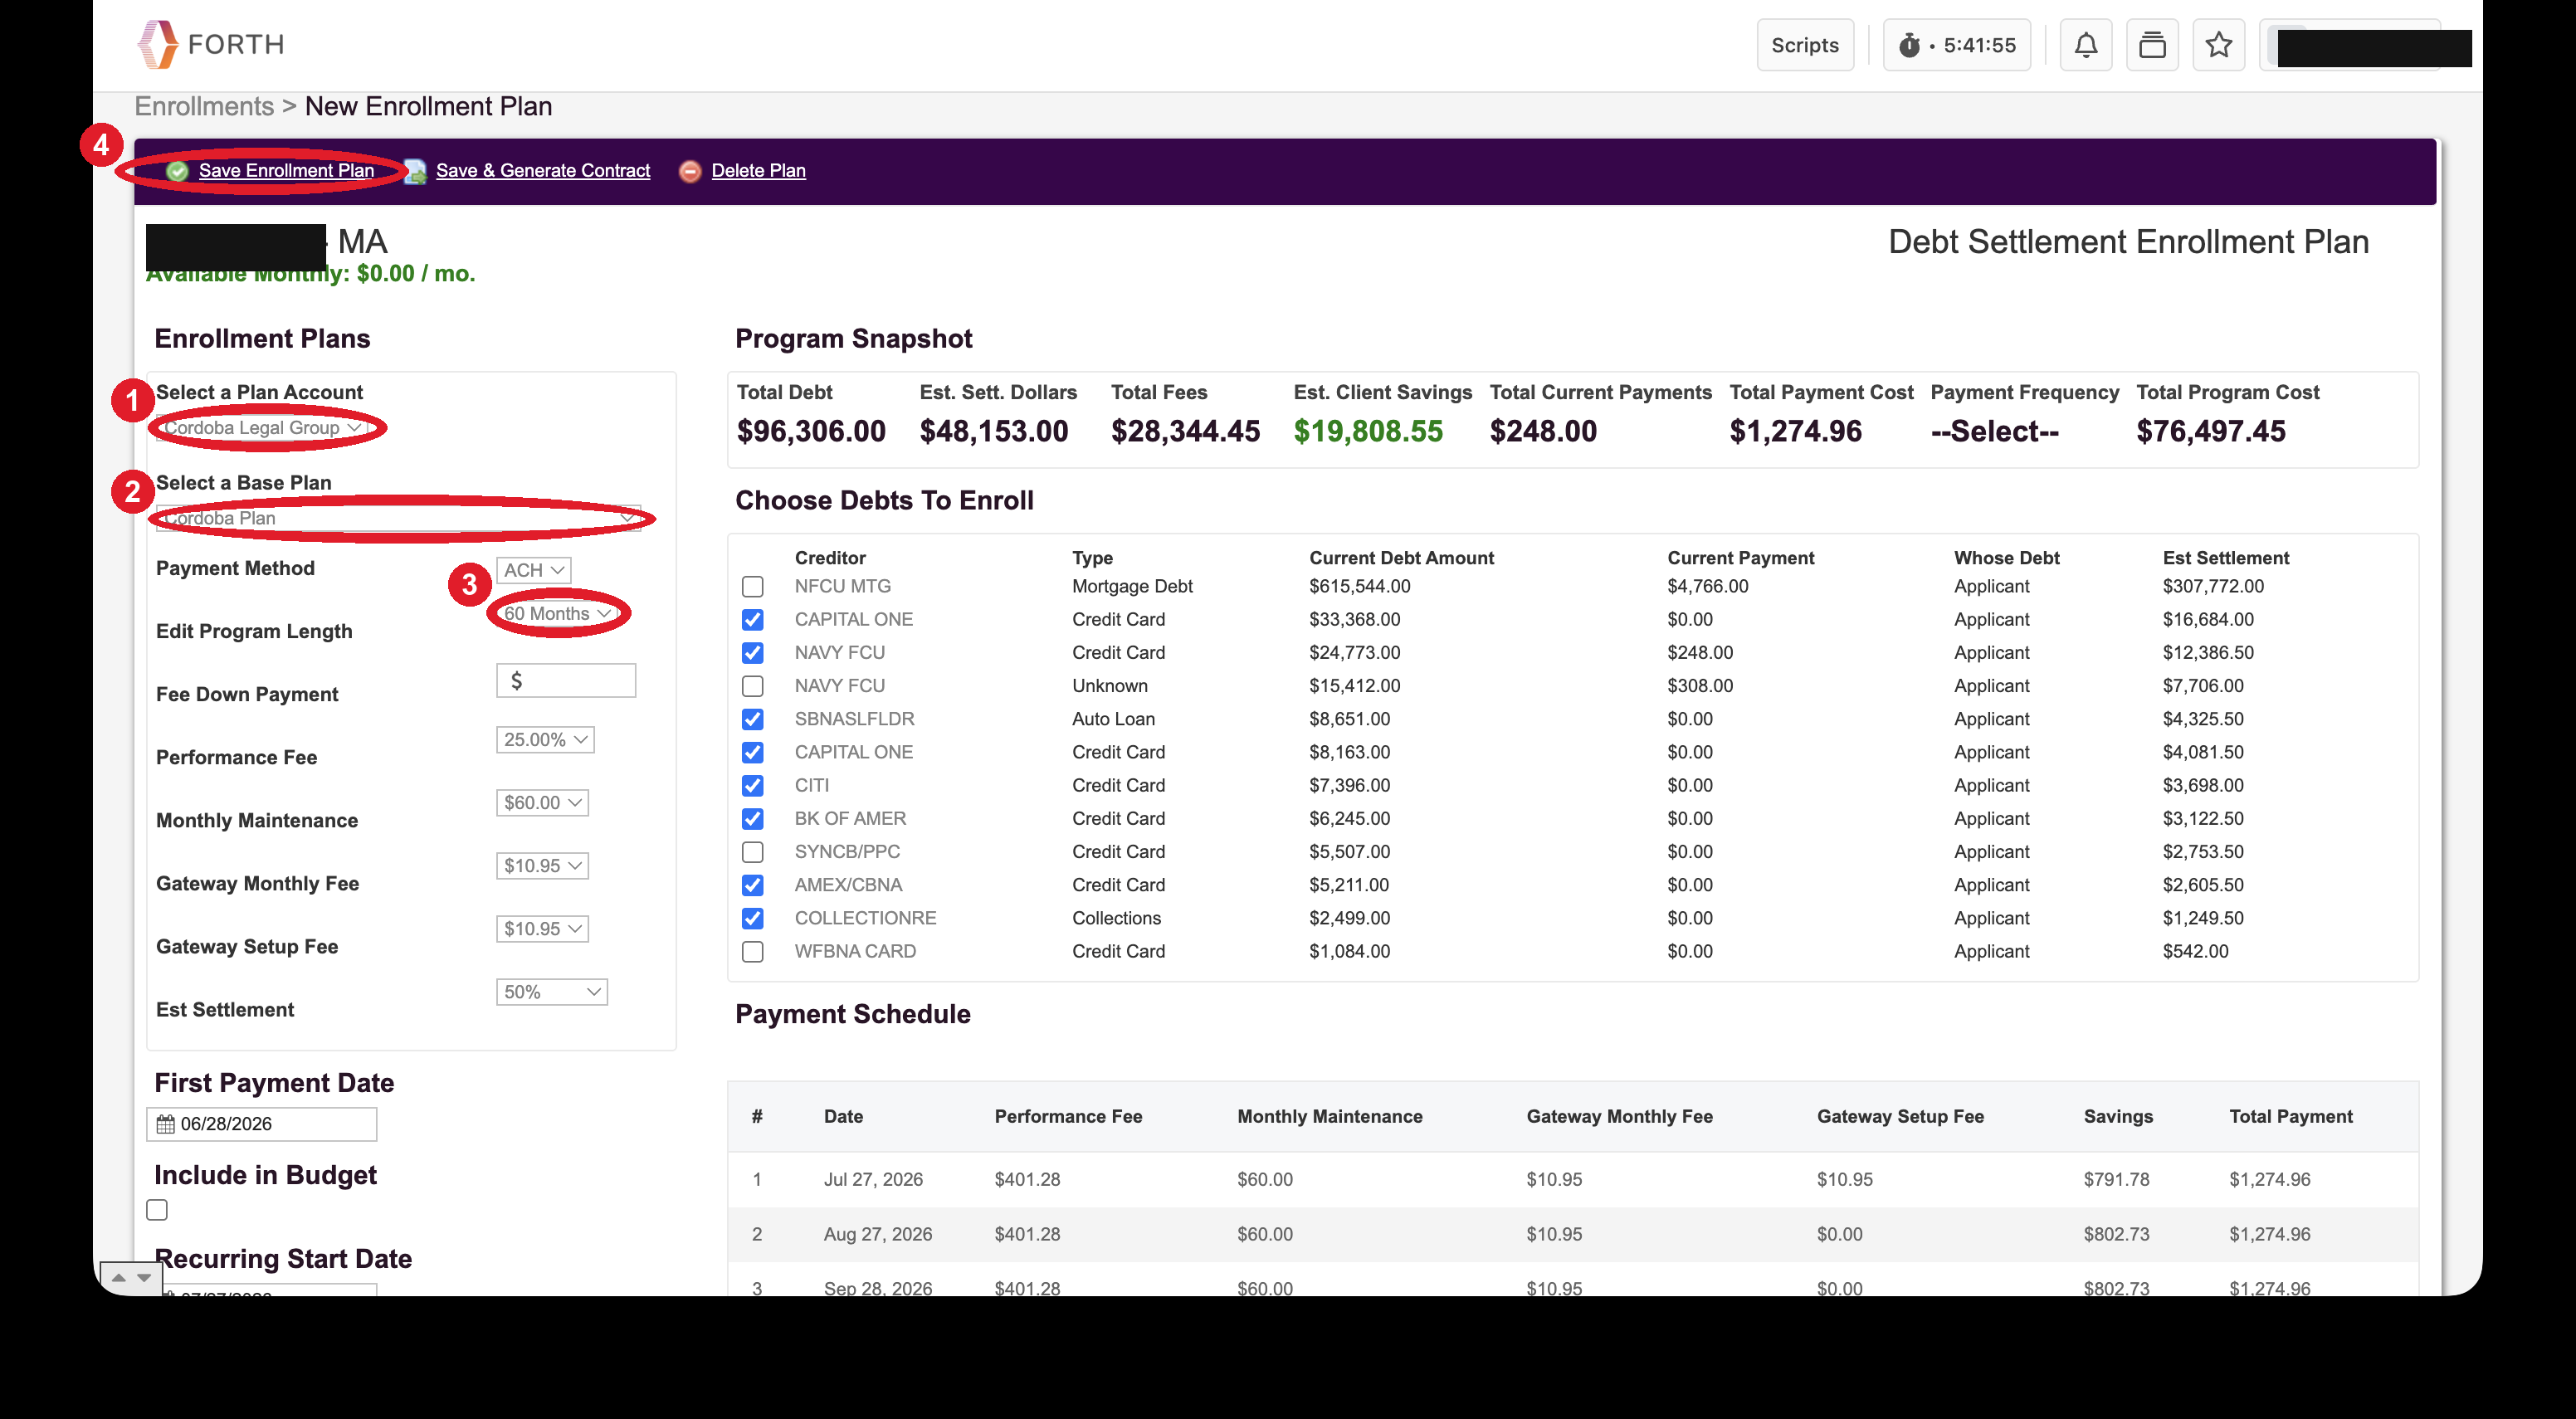Viewport: 2576px width, 1419px height.
Task: Uncheck the COLLECTIONRE debt checkbox
Action: click(753, 918)
